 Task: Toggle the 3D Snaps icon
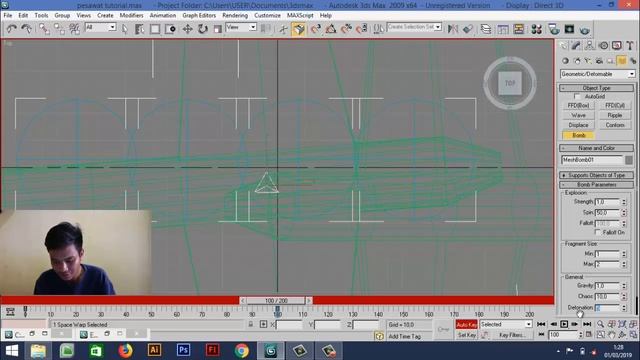click(x=316, y=29)
